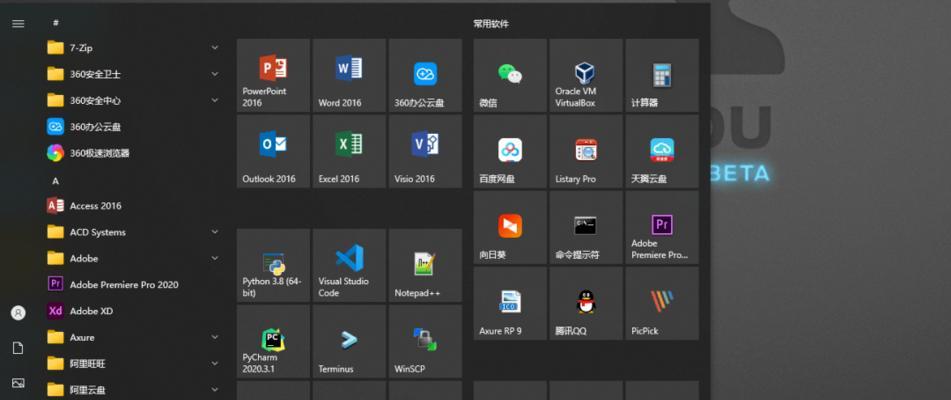Launch 360极速浏览器 from the app list
This screenshot has height=400, width=951.
(133, 153)
